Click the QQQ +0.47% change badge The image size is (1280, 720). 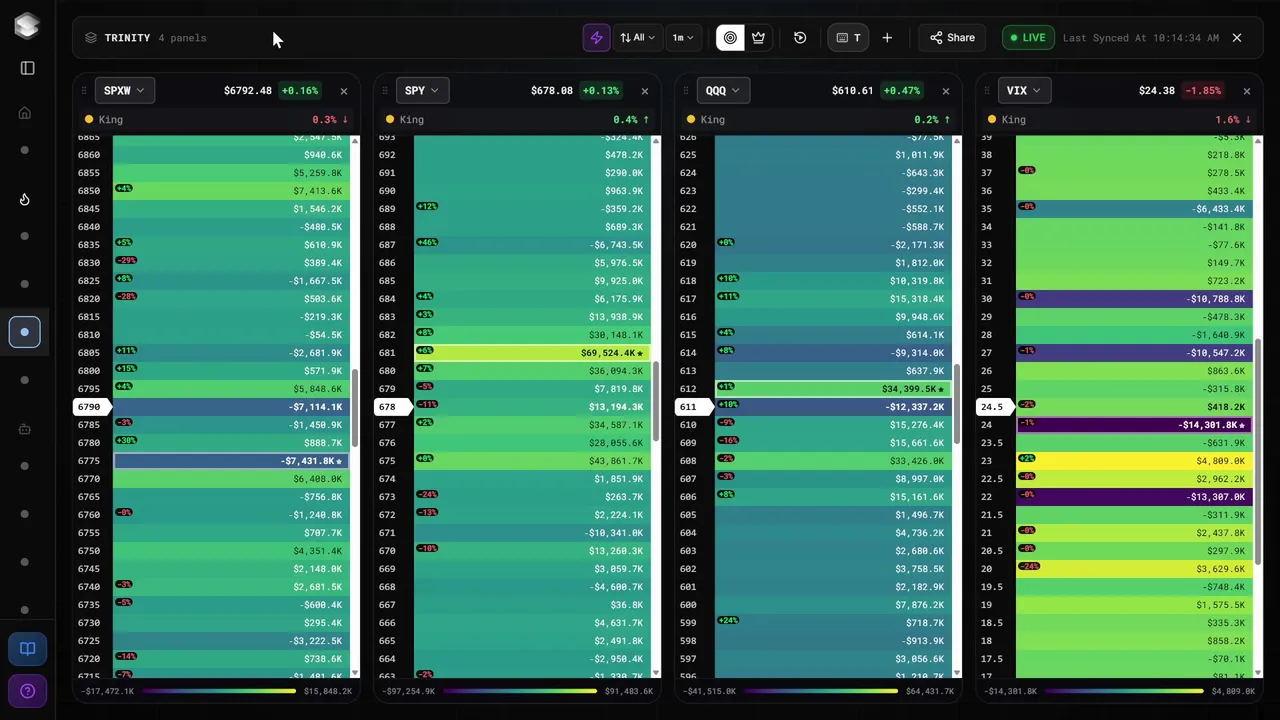tap(902, 90)
